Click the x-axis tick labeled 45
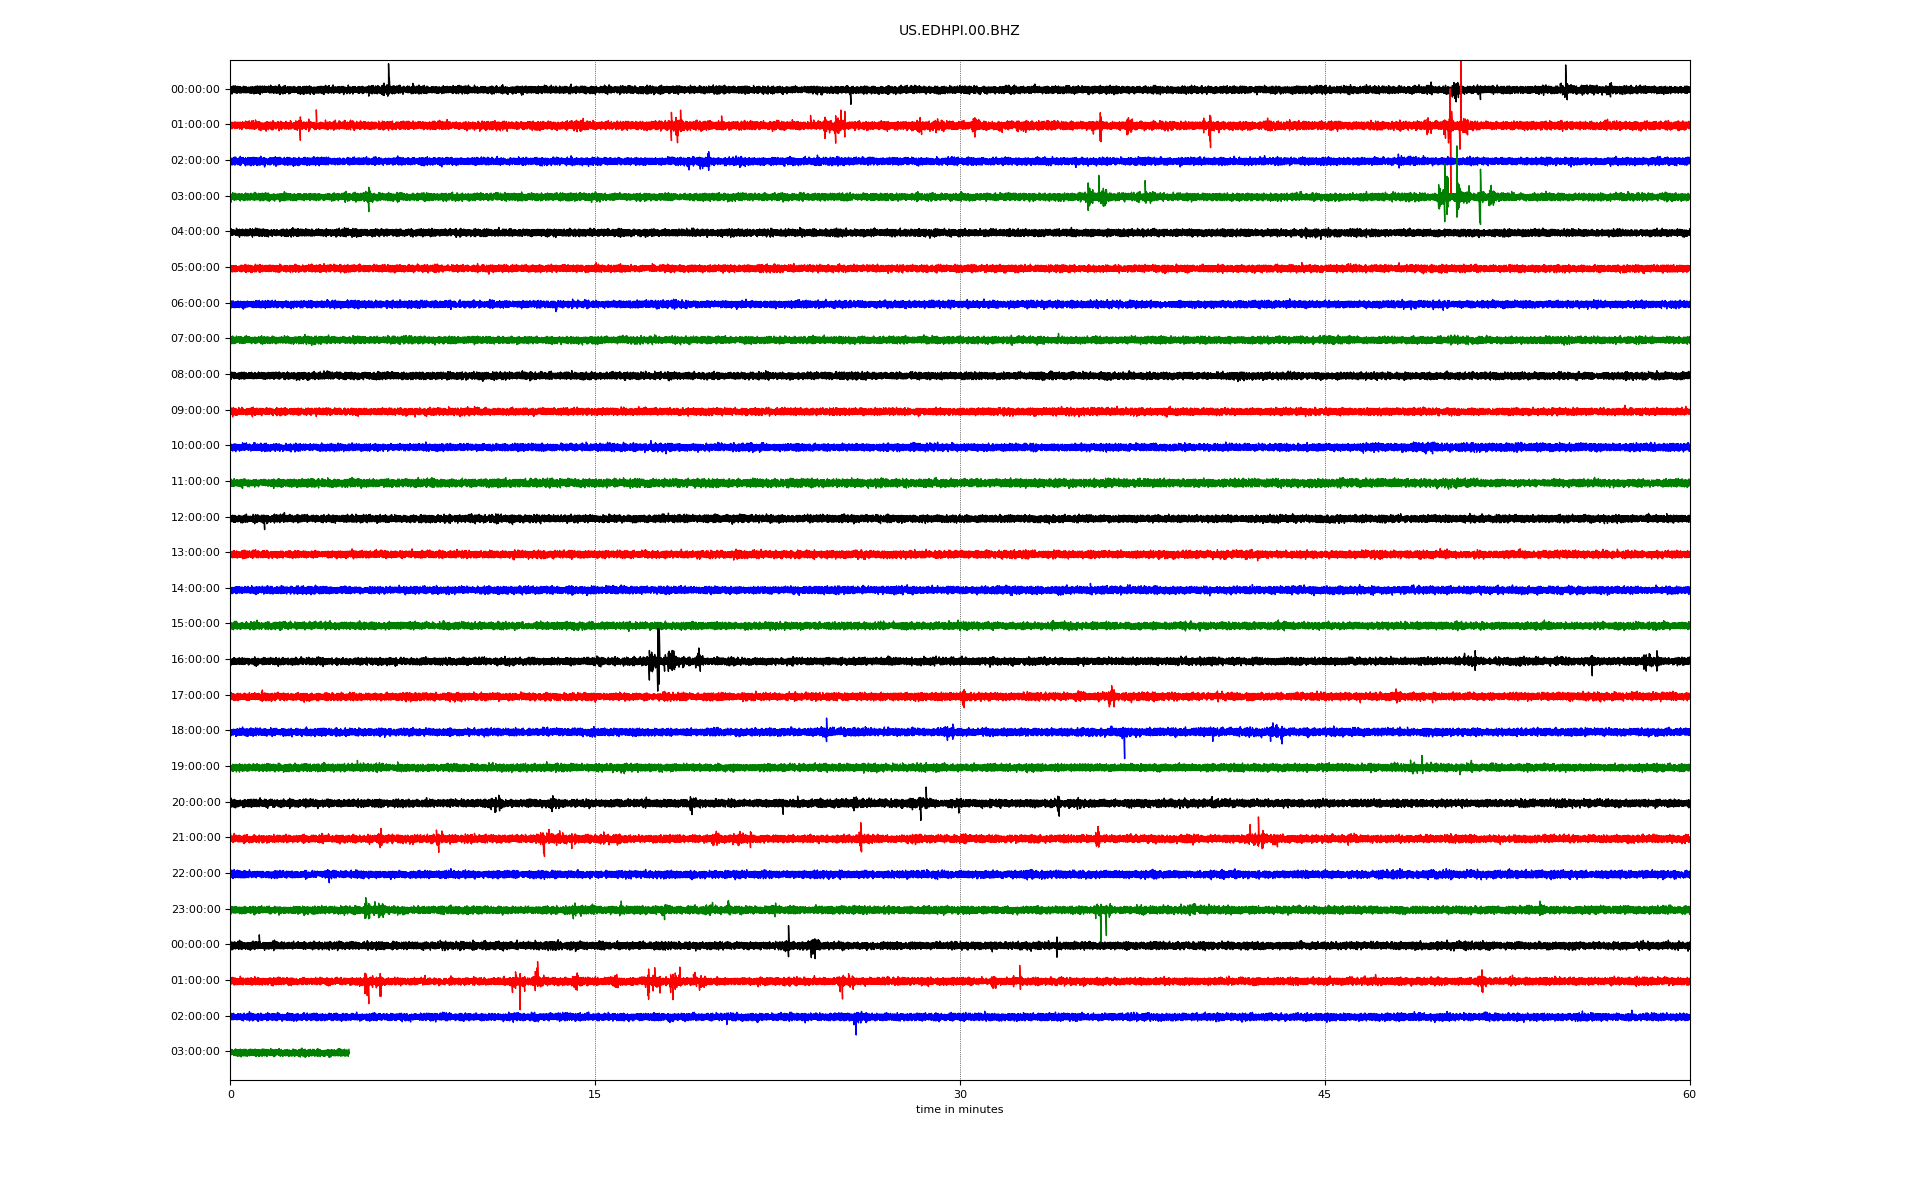The width and height of the screenshot is (1920, 1200). [x=1324, y=1095]
